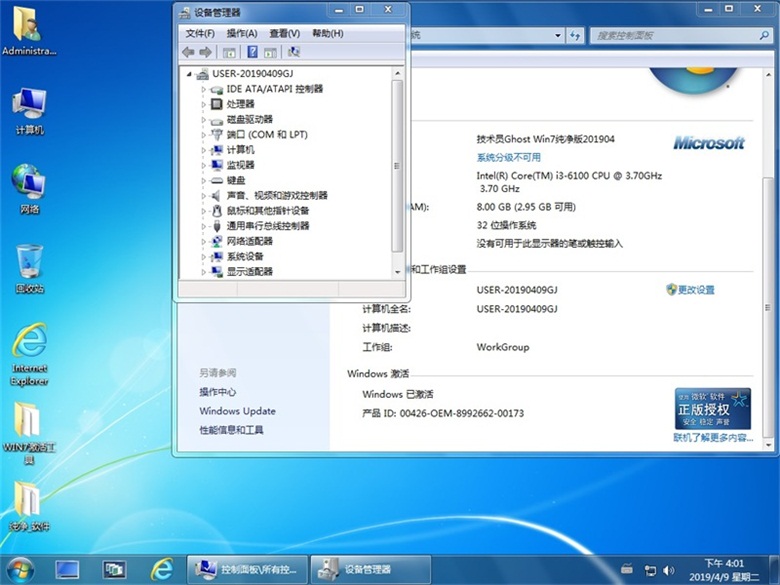Open the Windows Update link
The image size is (780, 585).
point(237,411)
